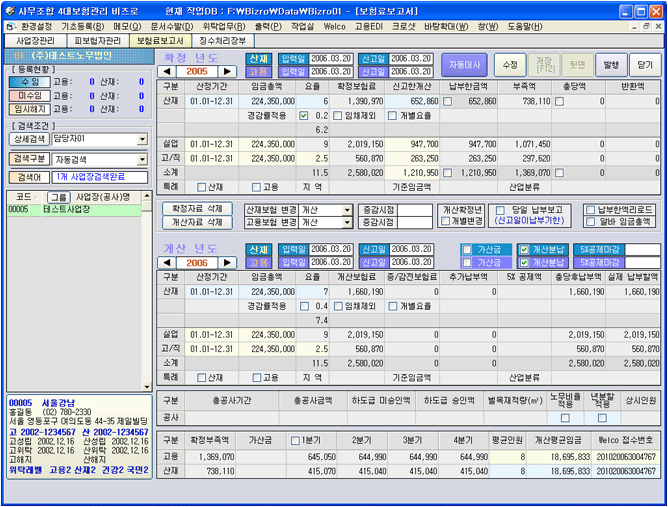Expand the 자동검색 search type dropdown
The image size is (668, 507).
pyautogui.click(x=142, y=159)
